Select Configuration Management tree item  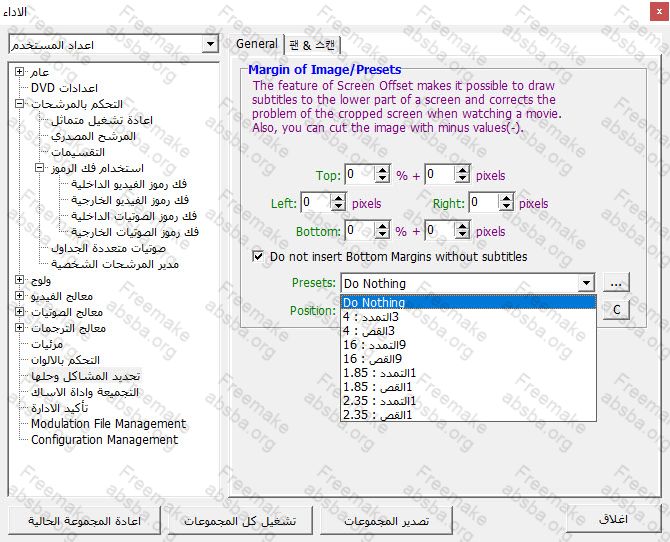tap(104, 439)
